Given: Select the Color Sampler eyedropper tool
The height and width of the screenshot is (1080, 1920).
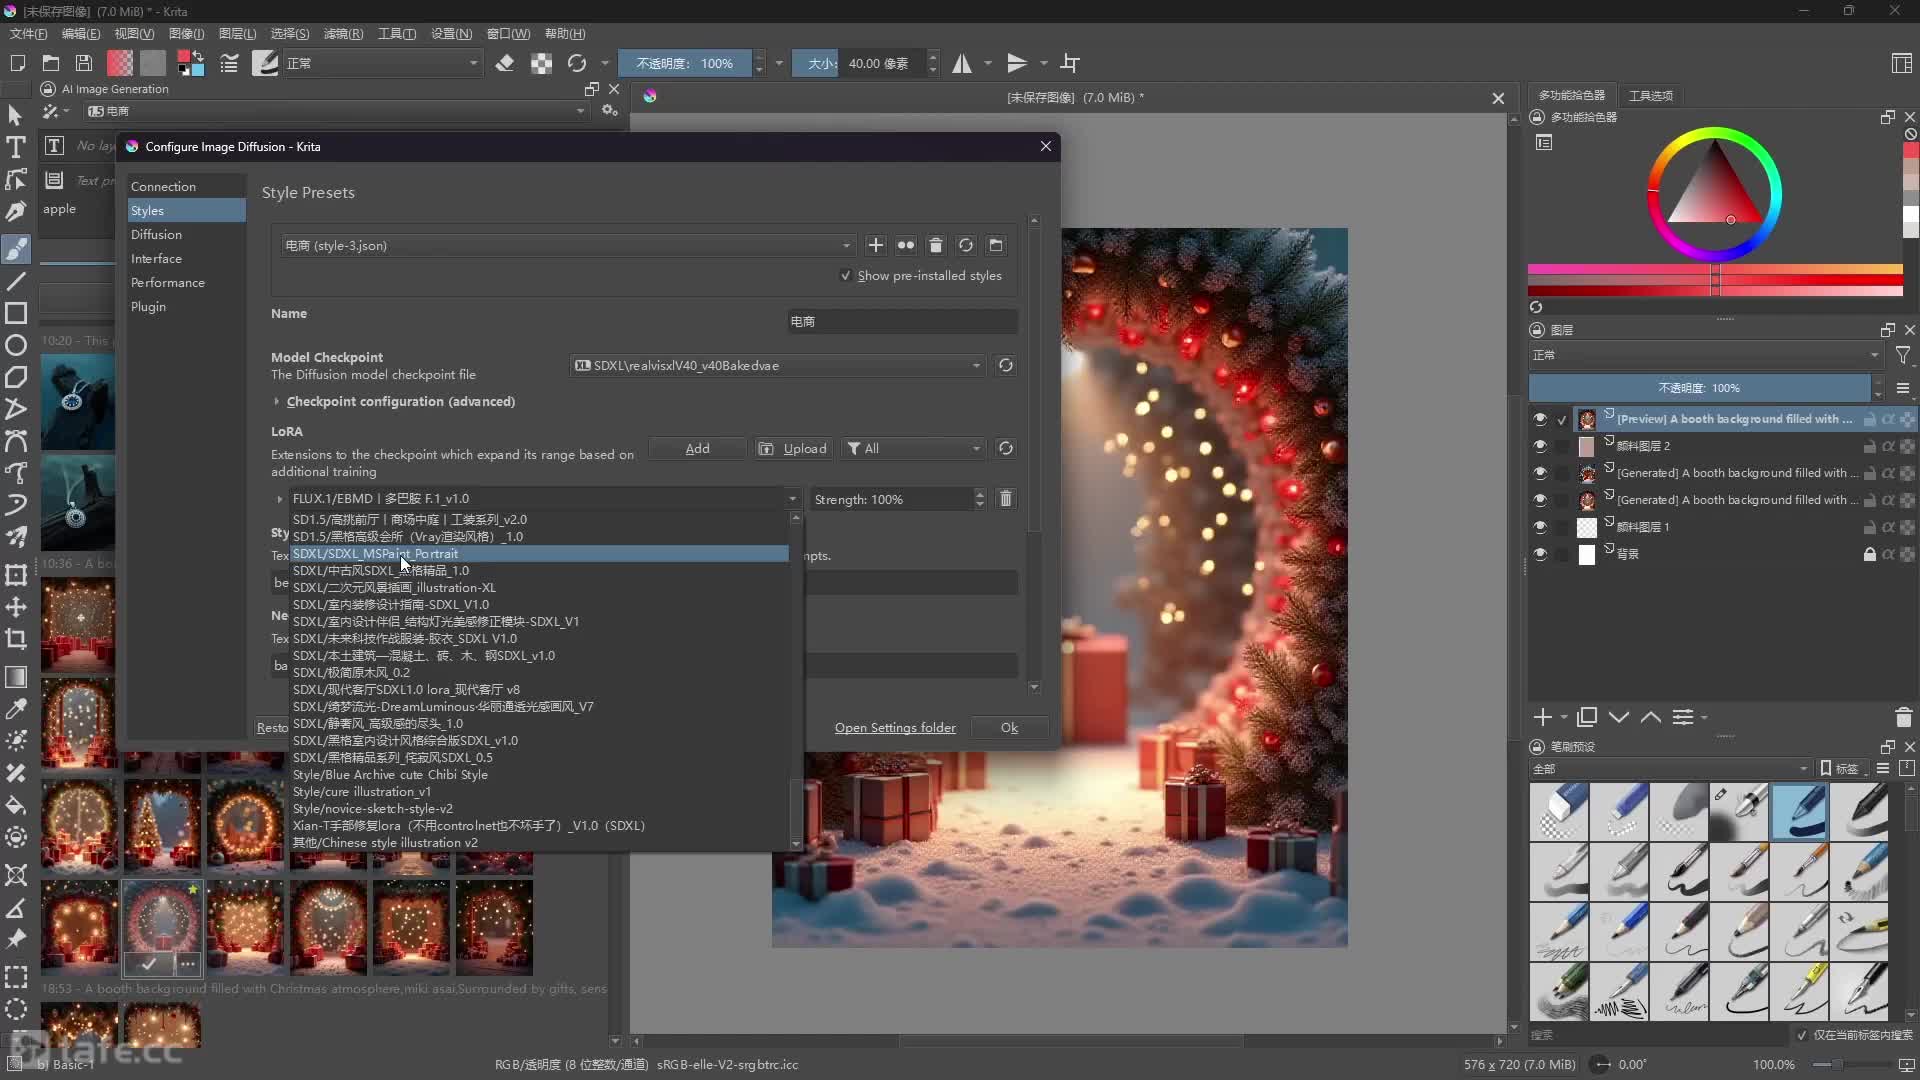Looking at the screenshot, I should pyautogui.click(x=16, y=709).
